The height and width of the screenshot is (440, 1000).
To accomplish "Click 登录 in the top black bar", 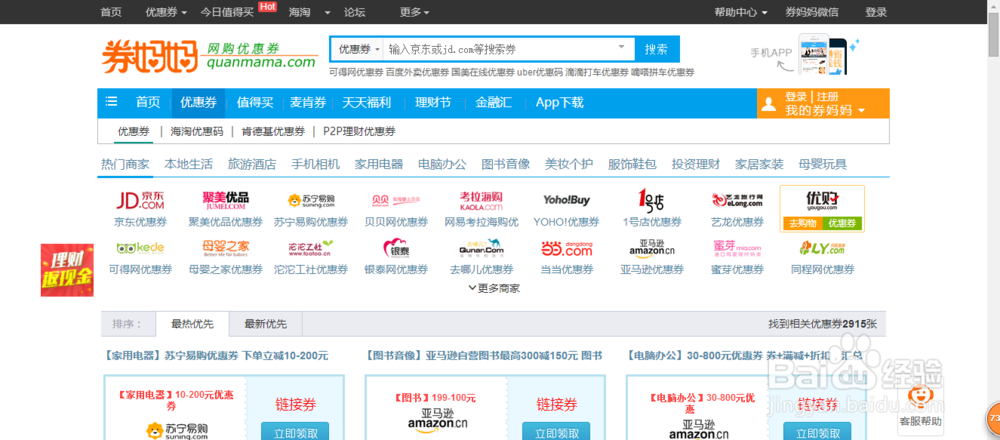I will tap(876, 12).
